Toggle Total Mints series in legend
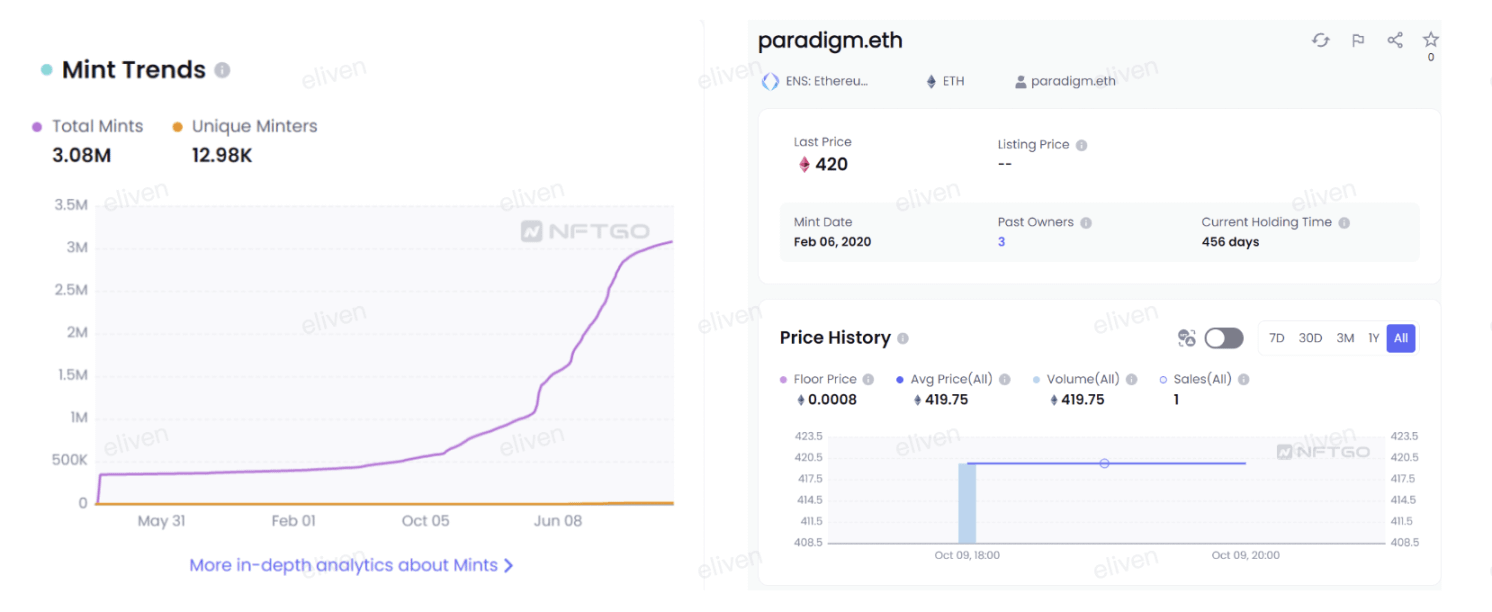This screenshot has width=1492, height=612. 88,126
